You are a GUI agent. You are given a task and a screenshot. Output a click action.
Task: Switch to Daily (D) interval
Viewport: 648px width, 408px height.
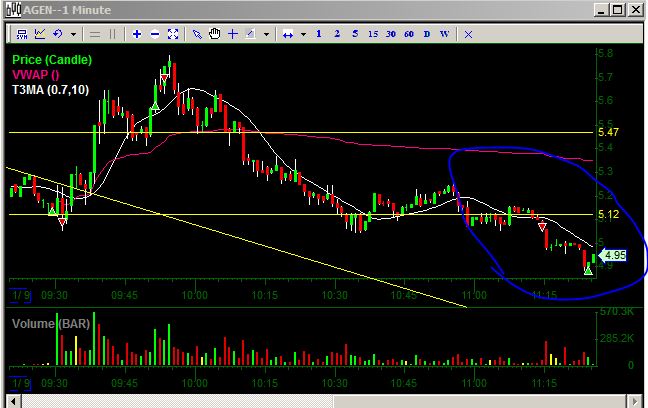[427, 34]
